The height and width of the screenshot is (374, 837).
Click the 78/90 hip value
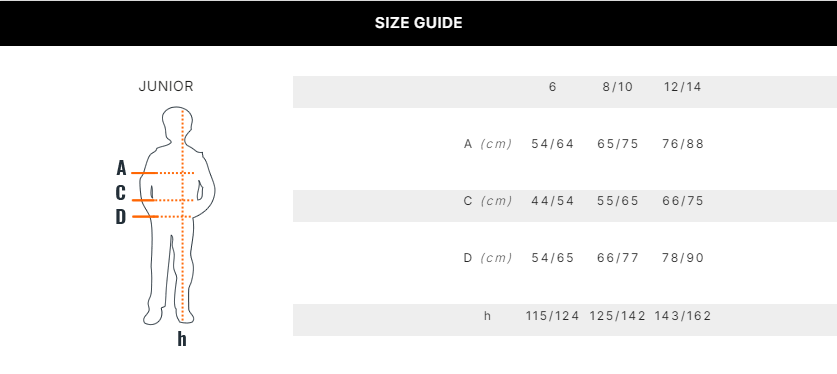pos(683,258)
